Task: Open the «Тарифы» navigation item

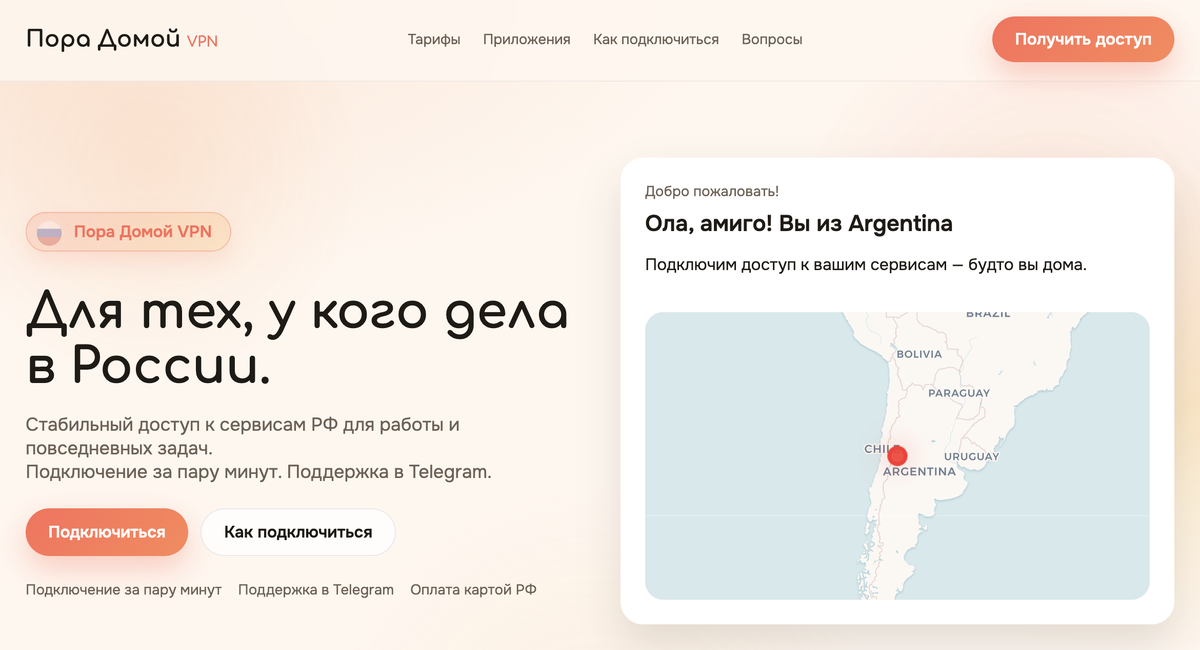Action: (433, 39)
